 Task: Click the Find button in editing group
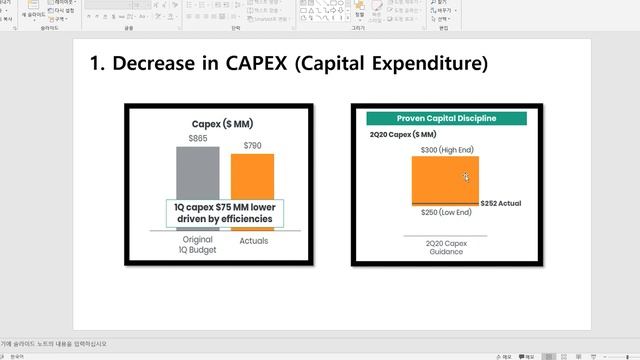tap(439, 2)
